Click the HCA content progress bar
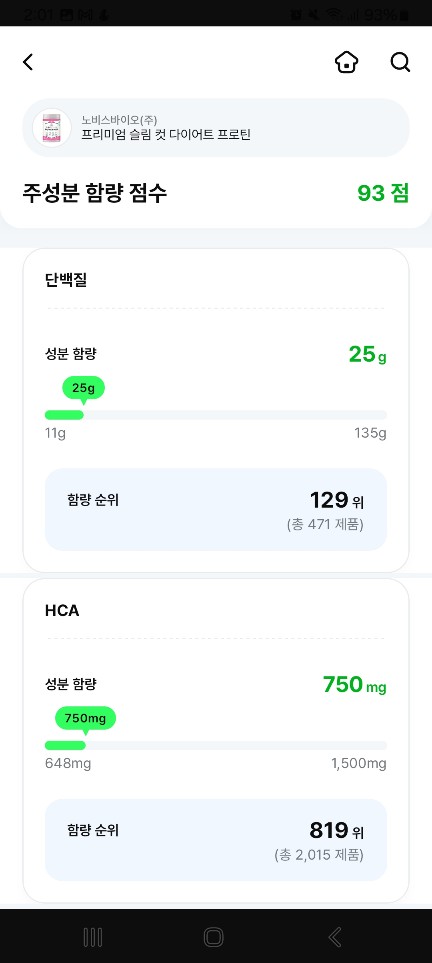432x963 pixels. [216, 746]
